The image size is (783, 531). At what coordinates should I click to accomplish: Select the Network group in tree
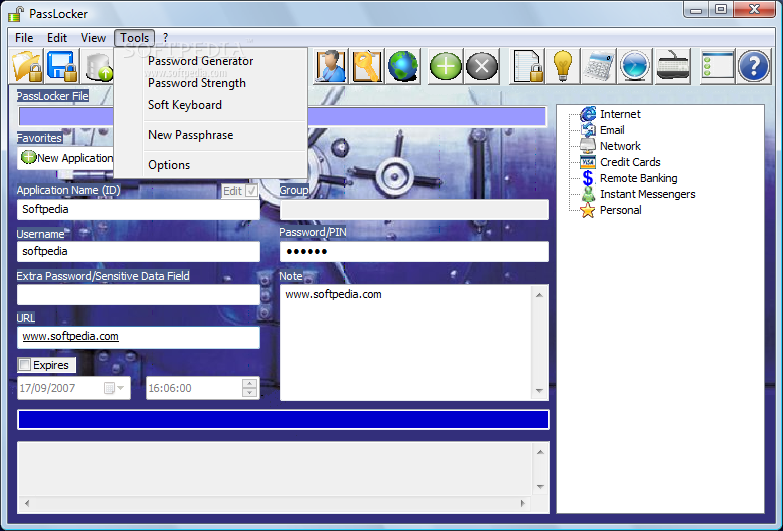click(x=620, y=146)
